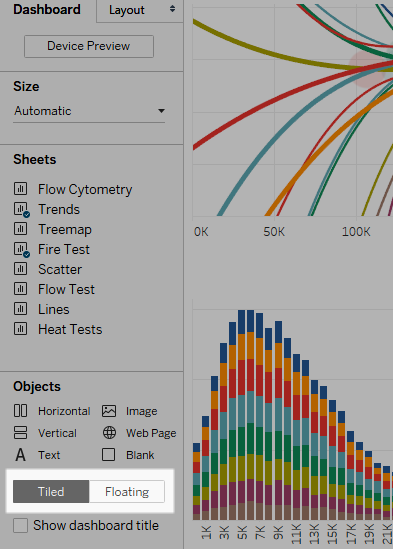
Task: Enable Show dashboard title checkbox
Action: coord(20,526)
